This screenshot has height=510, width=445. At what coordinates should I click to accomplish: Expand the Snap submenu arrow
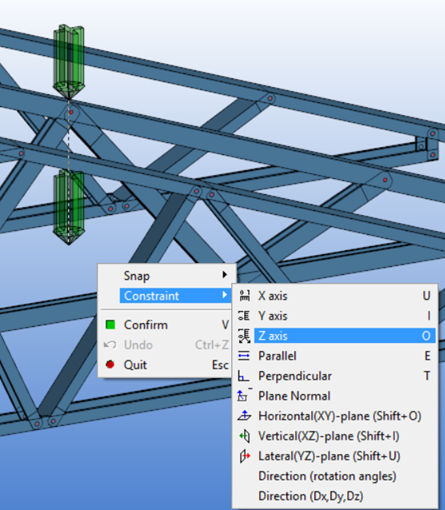[225, 275]
